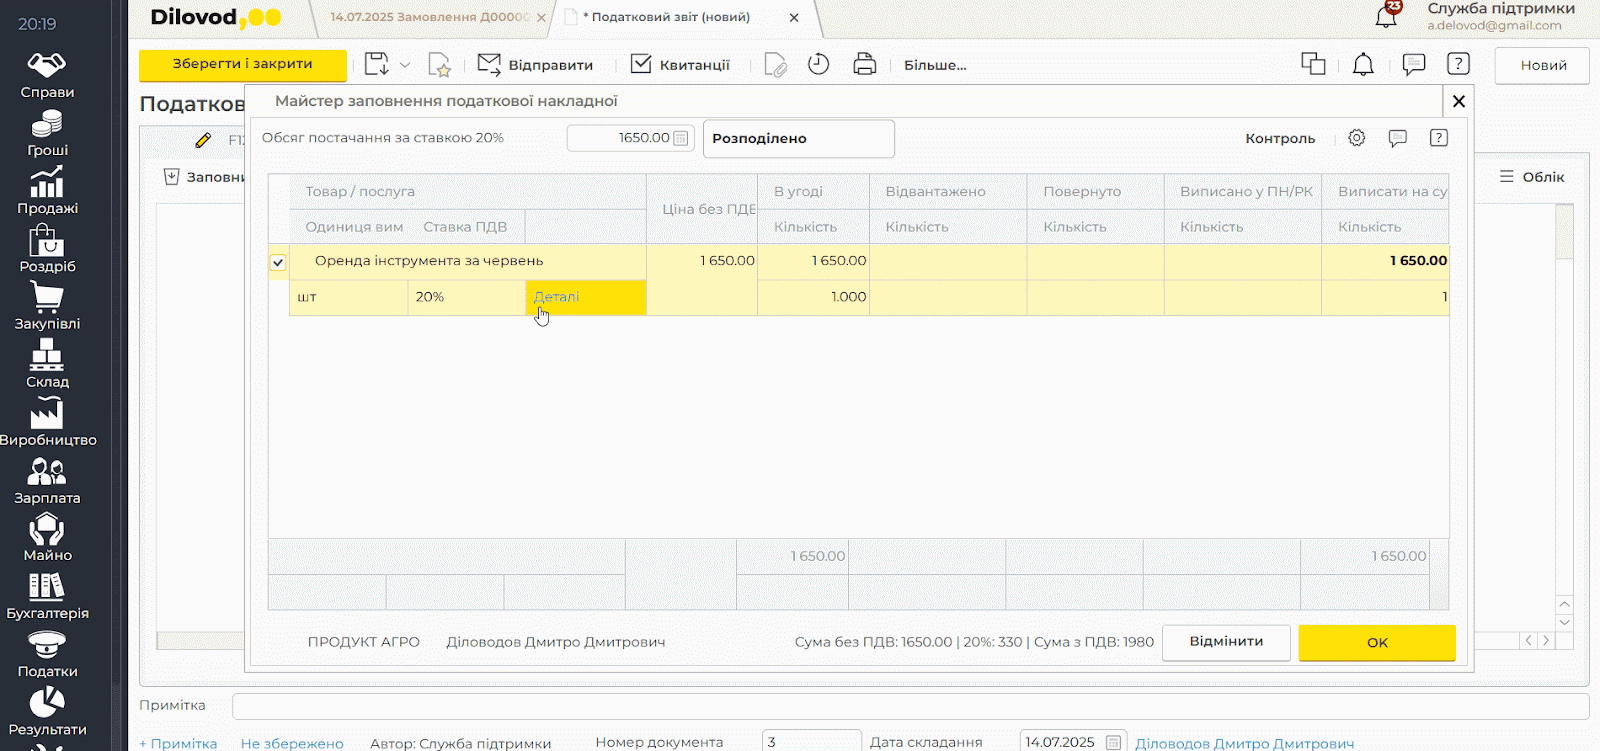This screenshot has height=751, width=1600.
Task: Open the Більше... menu
Action: tap(934, 65)
